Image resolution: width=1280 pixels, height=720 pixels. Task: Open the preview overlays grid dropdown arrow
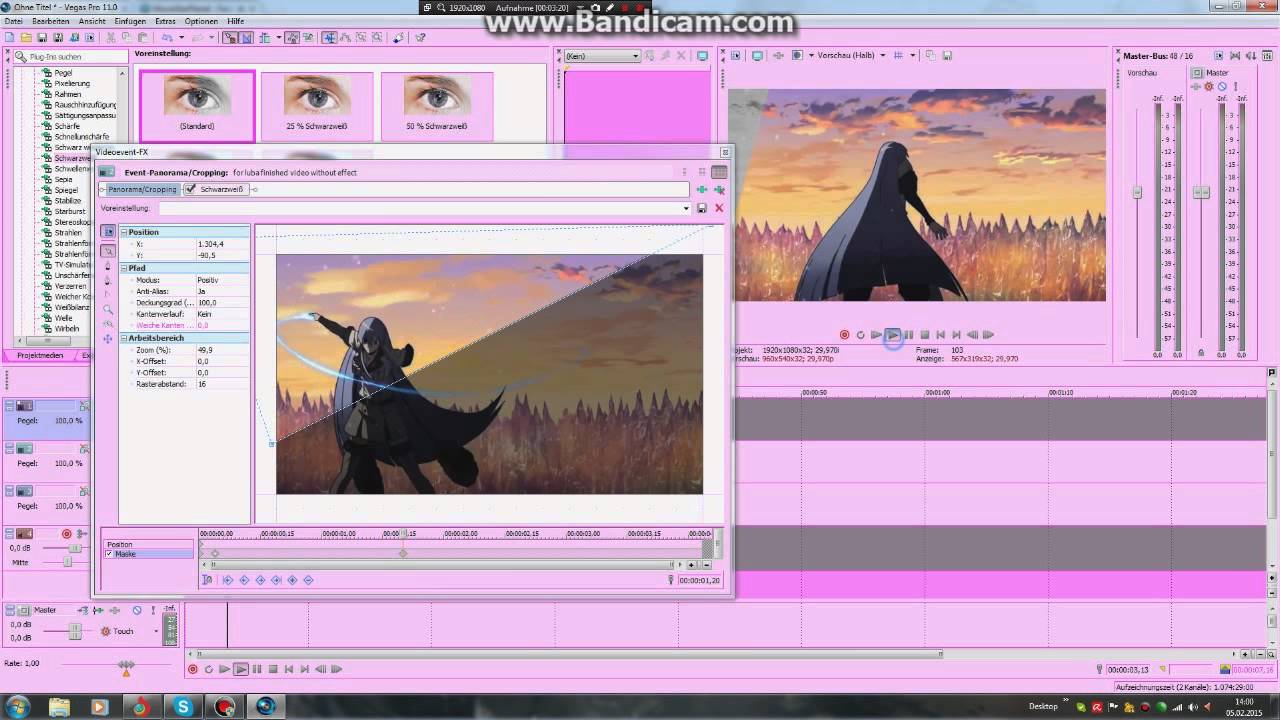[913, 56]
